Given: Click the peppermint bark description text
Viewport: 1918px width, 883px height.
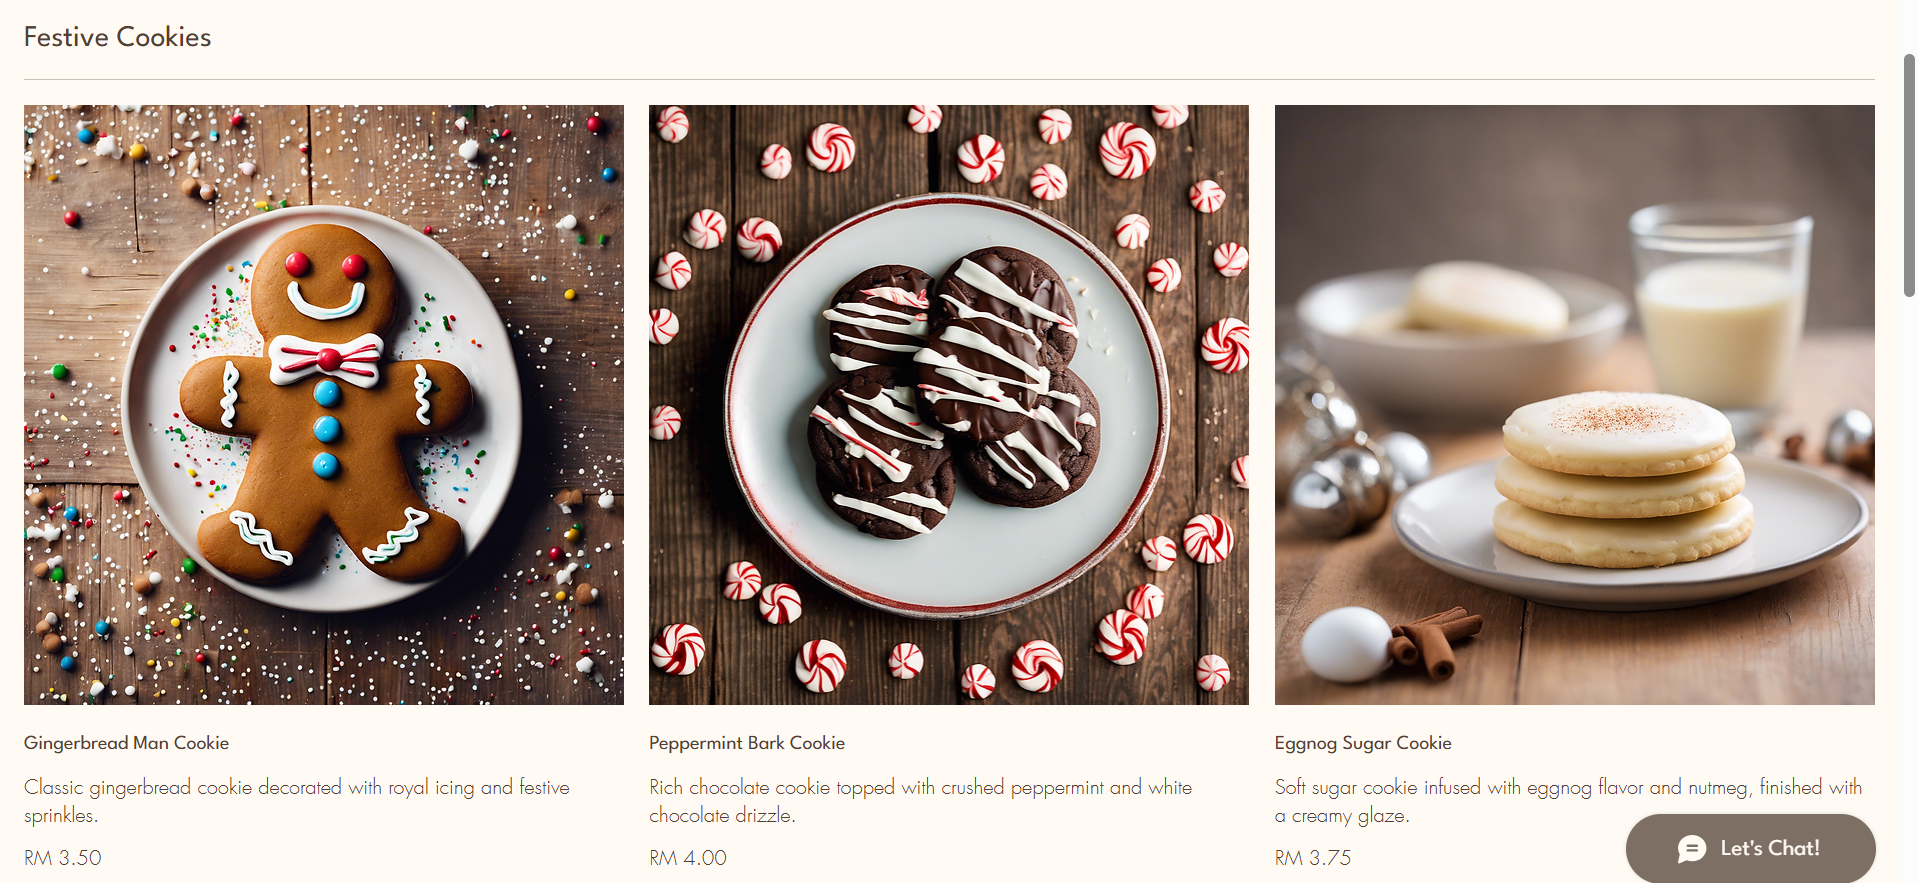Looking at the screenshot, I should click(x=921, y=801).
